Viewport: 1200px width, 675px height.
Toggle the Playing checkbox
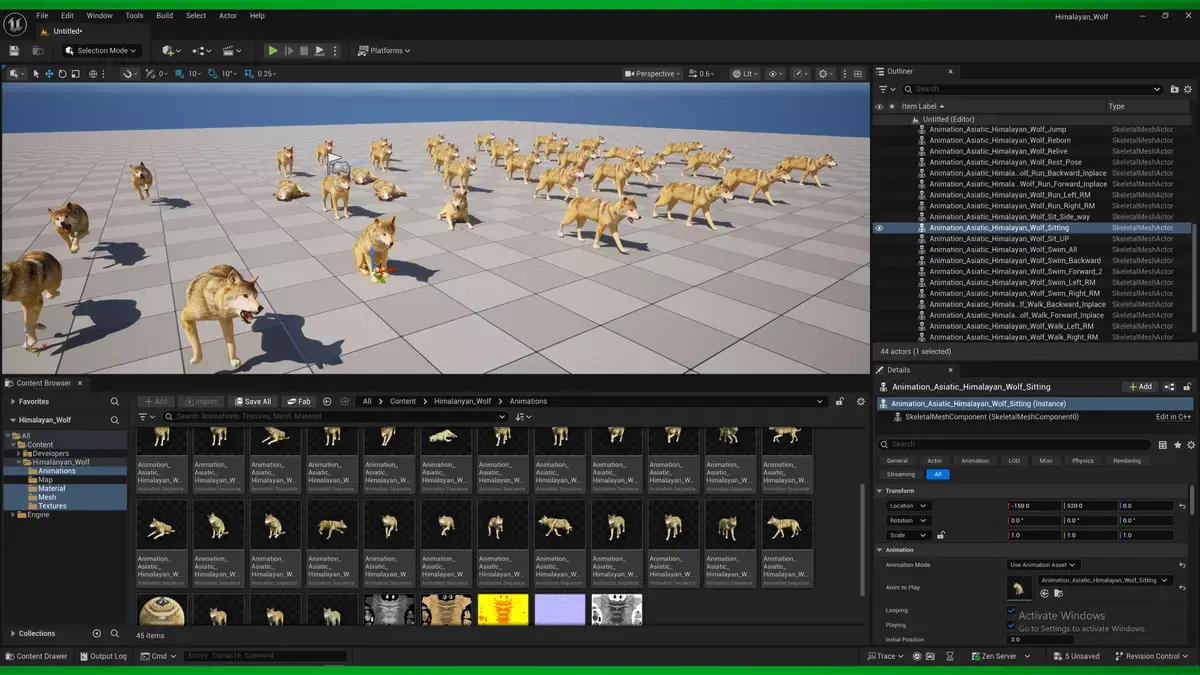tap(1012, 625)
